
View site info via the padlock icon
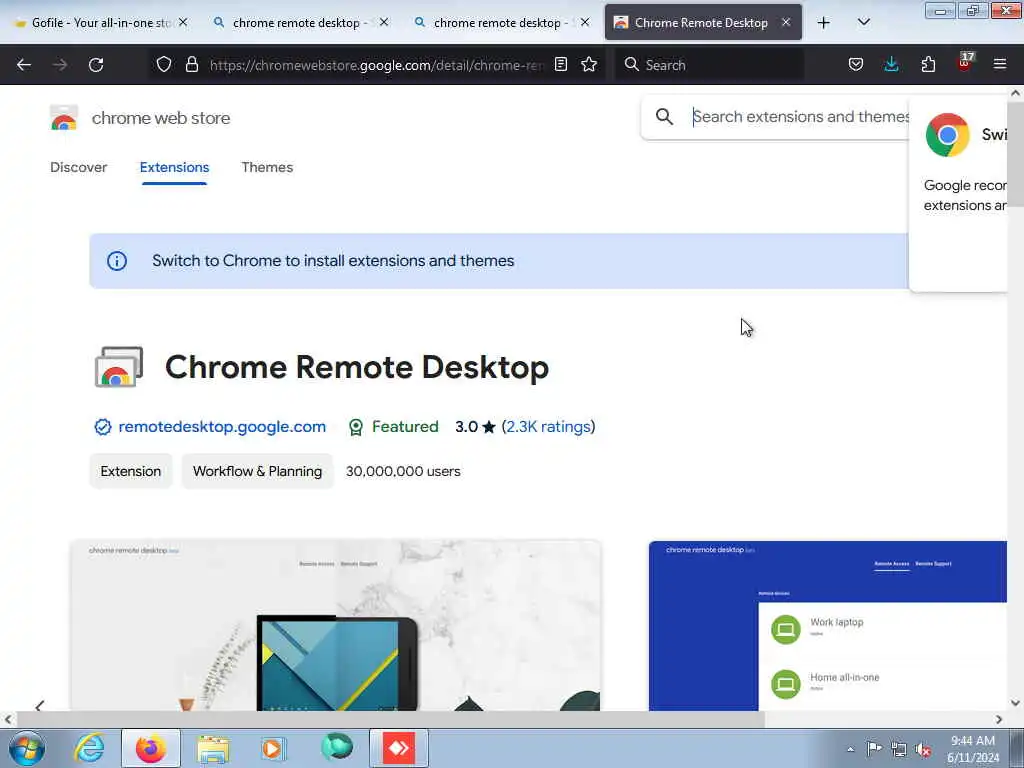pos(191,64)
